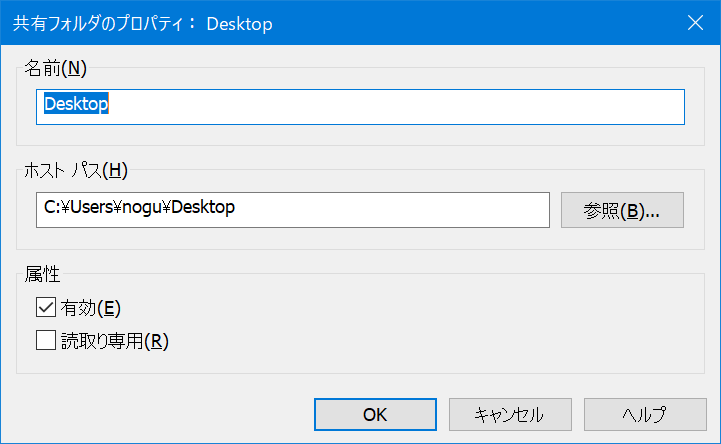Close the 共有フォルダのプロパティ dialog with X
The width and height of the screenshot is (721, 444).
coord(695,23)
